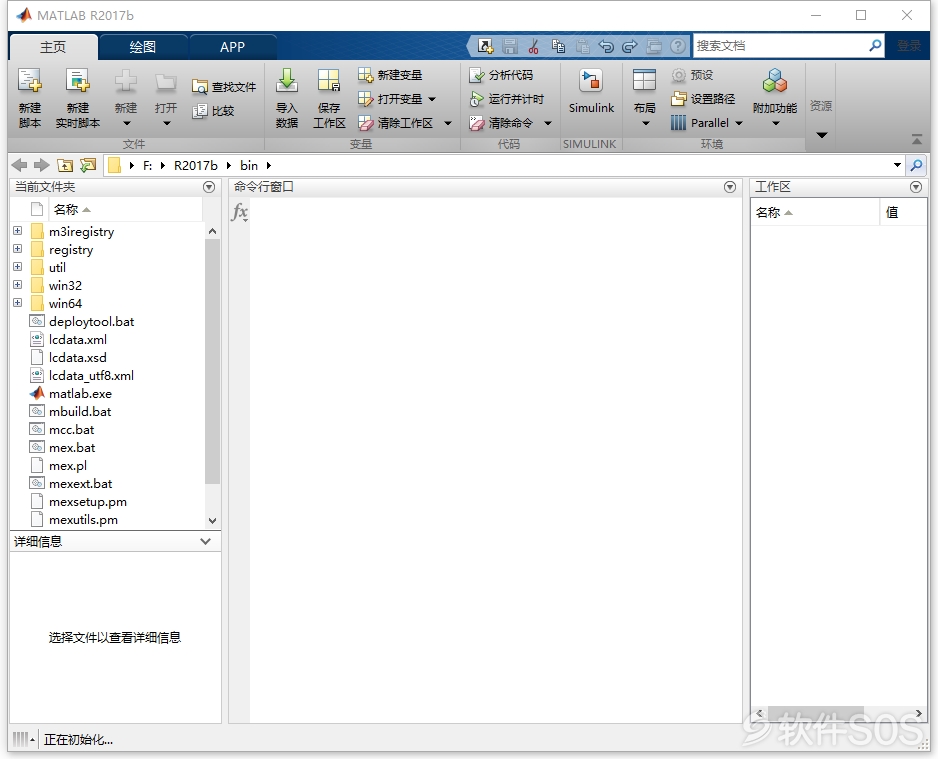Switch to the Plots (绘图) tab
938x759 pixels.
pos(143,47)
